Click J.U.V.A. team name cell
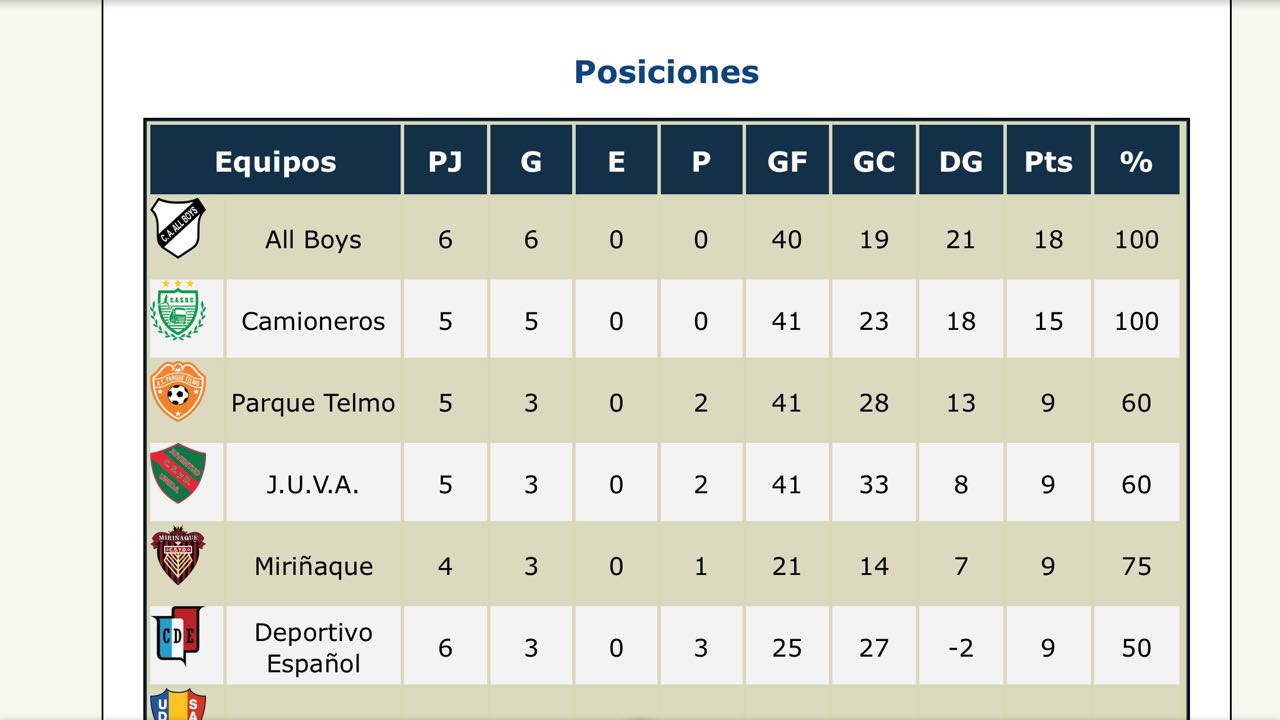Image resolution: width=1280 pixels, height=720 pixels. click(x=313, y=485)
